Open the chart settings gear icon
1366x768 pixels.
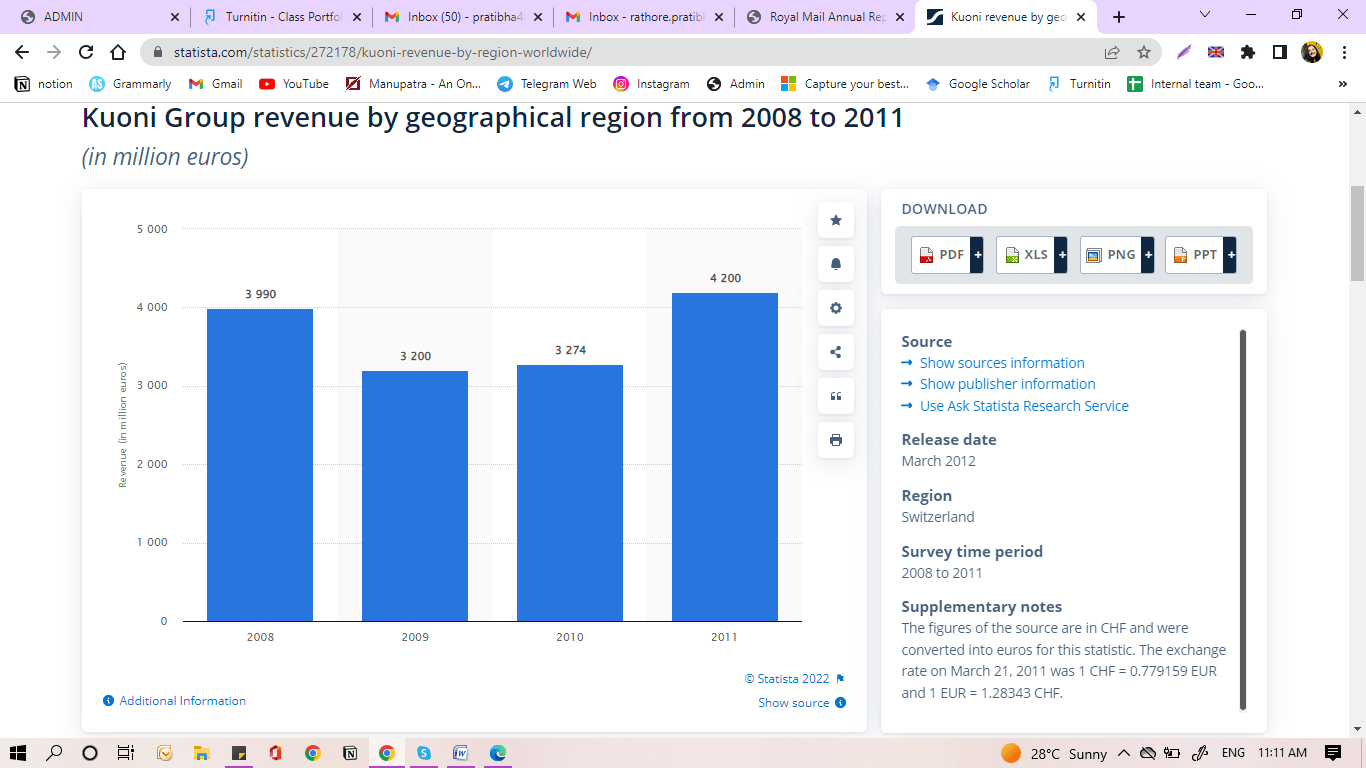tap(835, 308)
